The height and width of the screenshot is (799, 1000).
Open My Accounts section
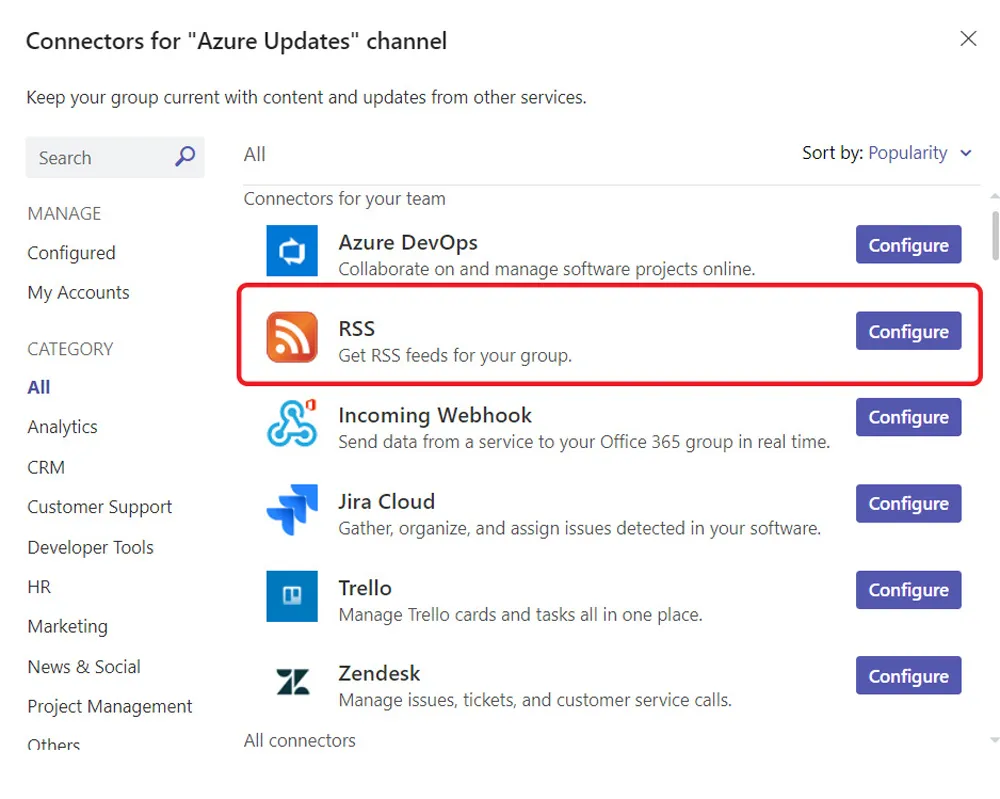pos(78,293)
